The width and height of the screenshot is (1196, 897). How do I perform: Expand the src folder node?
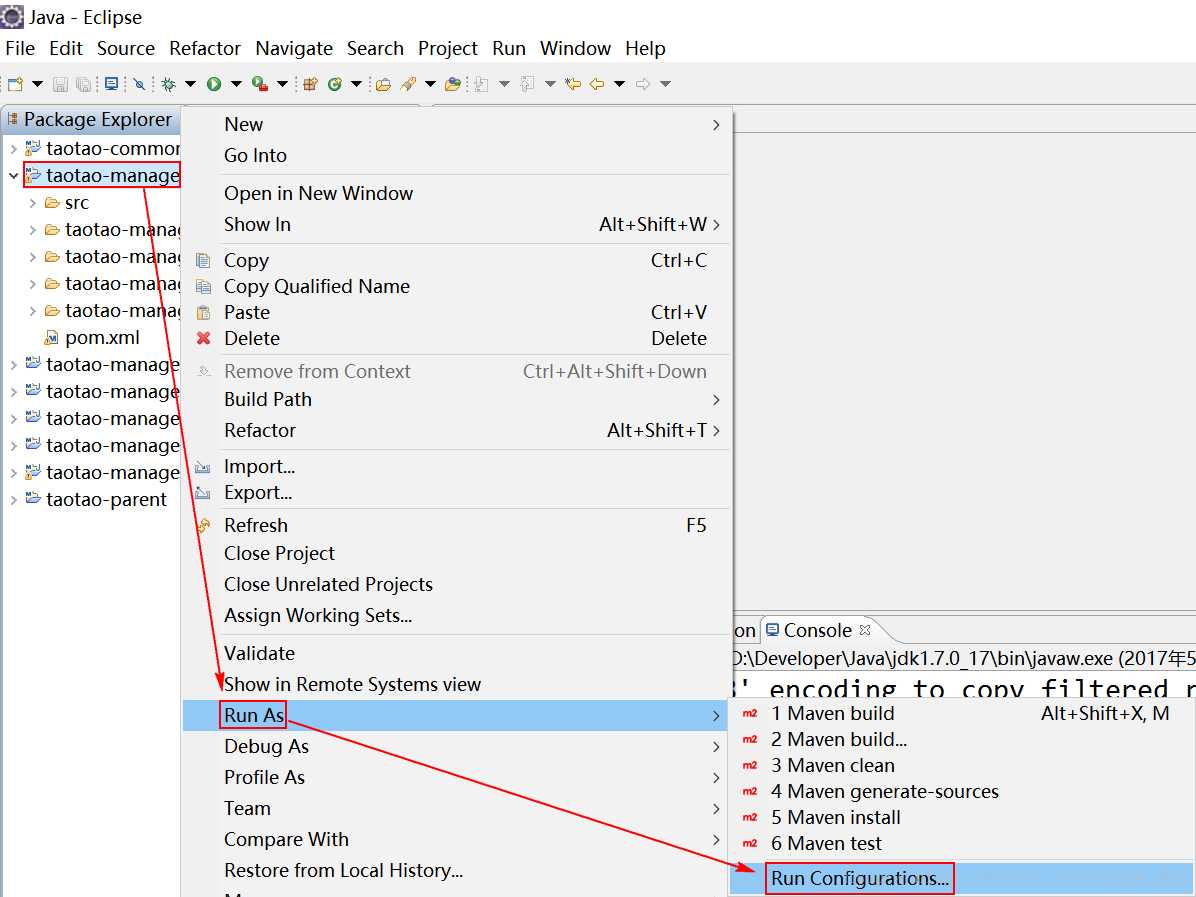coord(32,203)
